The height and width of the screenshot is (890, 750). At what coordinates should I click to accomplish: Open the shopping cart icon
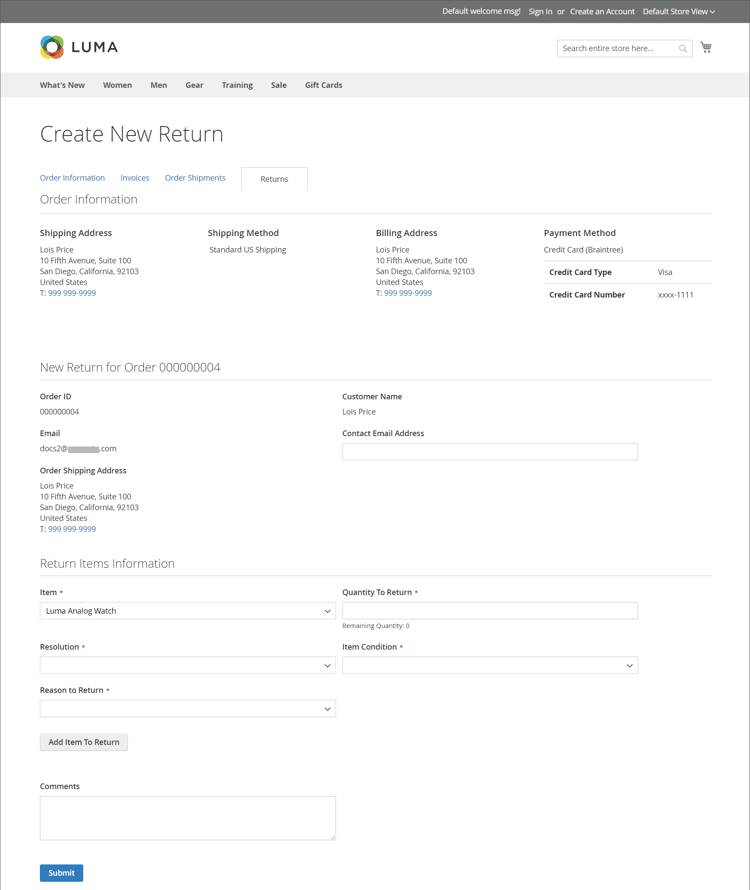point(706,47)
